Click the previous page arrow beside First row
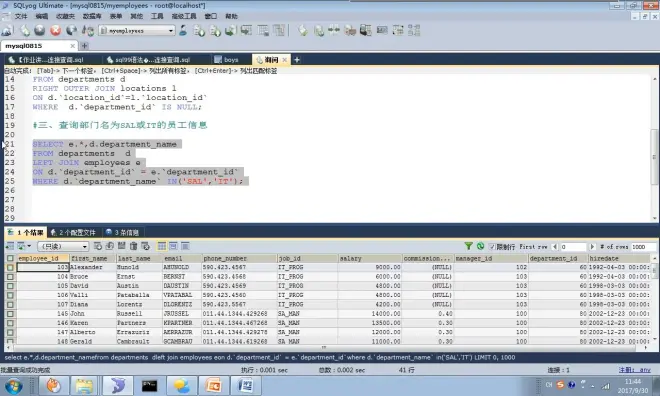 pos(555,247)
